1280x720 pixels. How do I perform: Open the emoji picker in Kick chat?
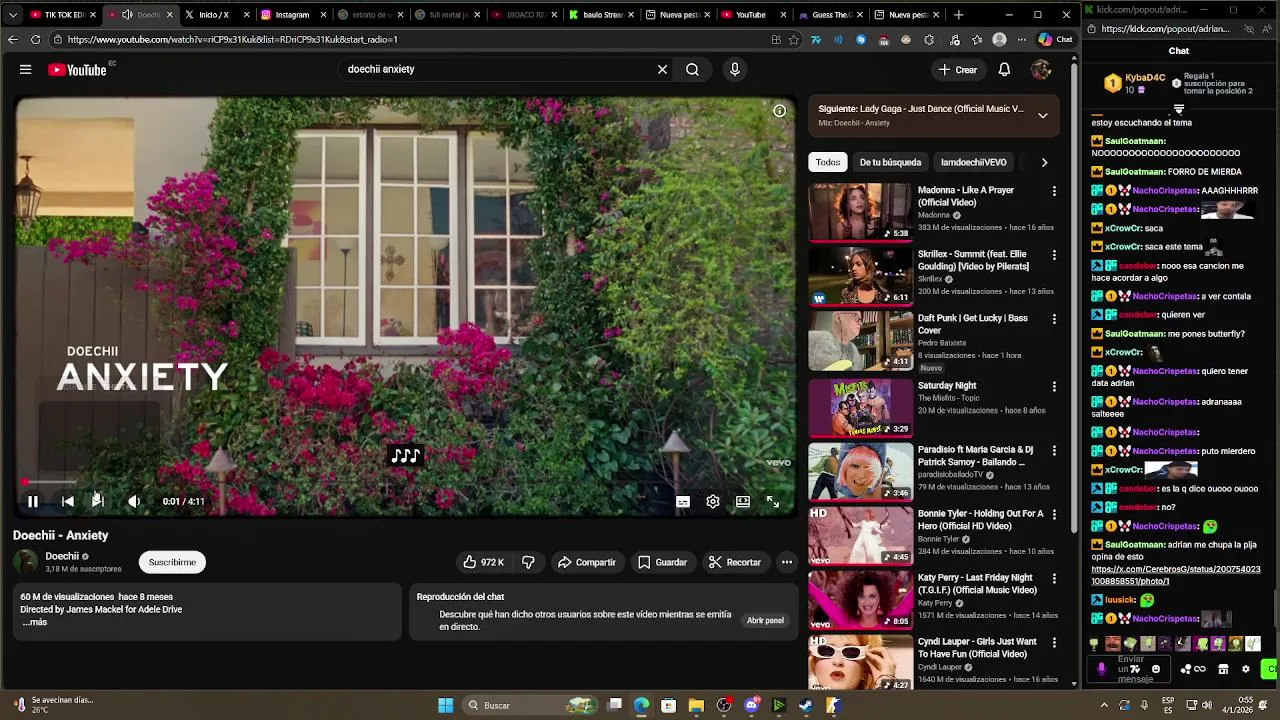coord(1156,670)
